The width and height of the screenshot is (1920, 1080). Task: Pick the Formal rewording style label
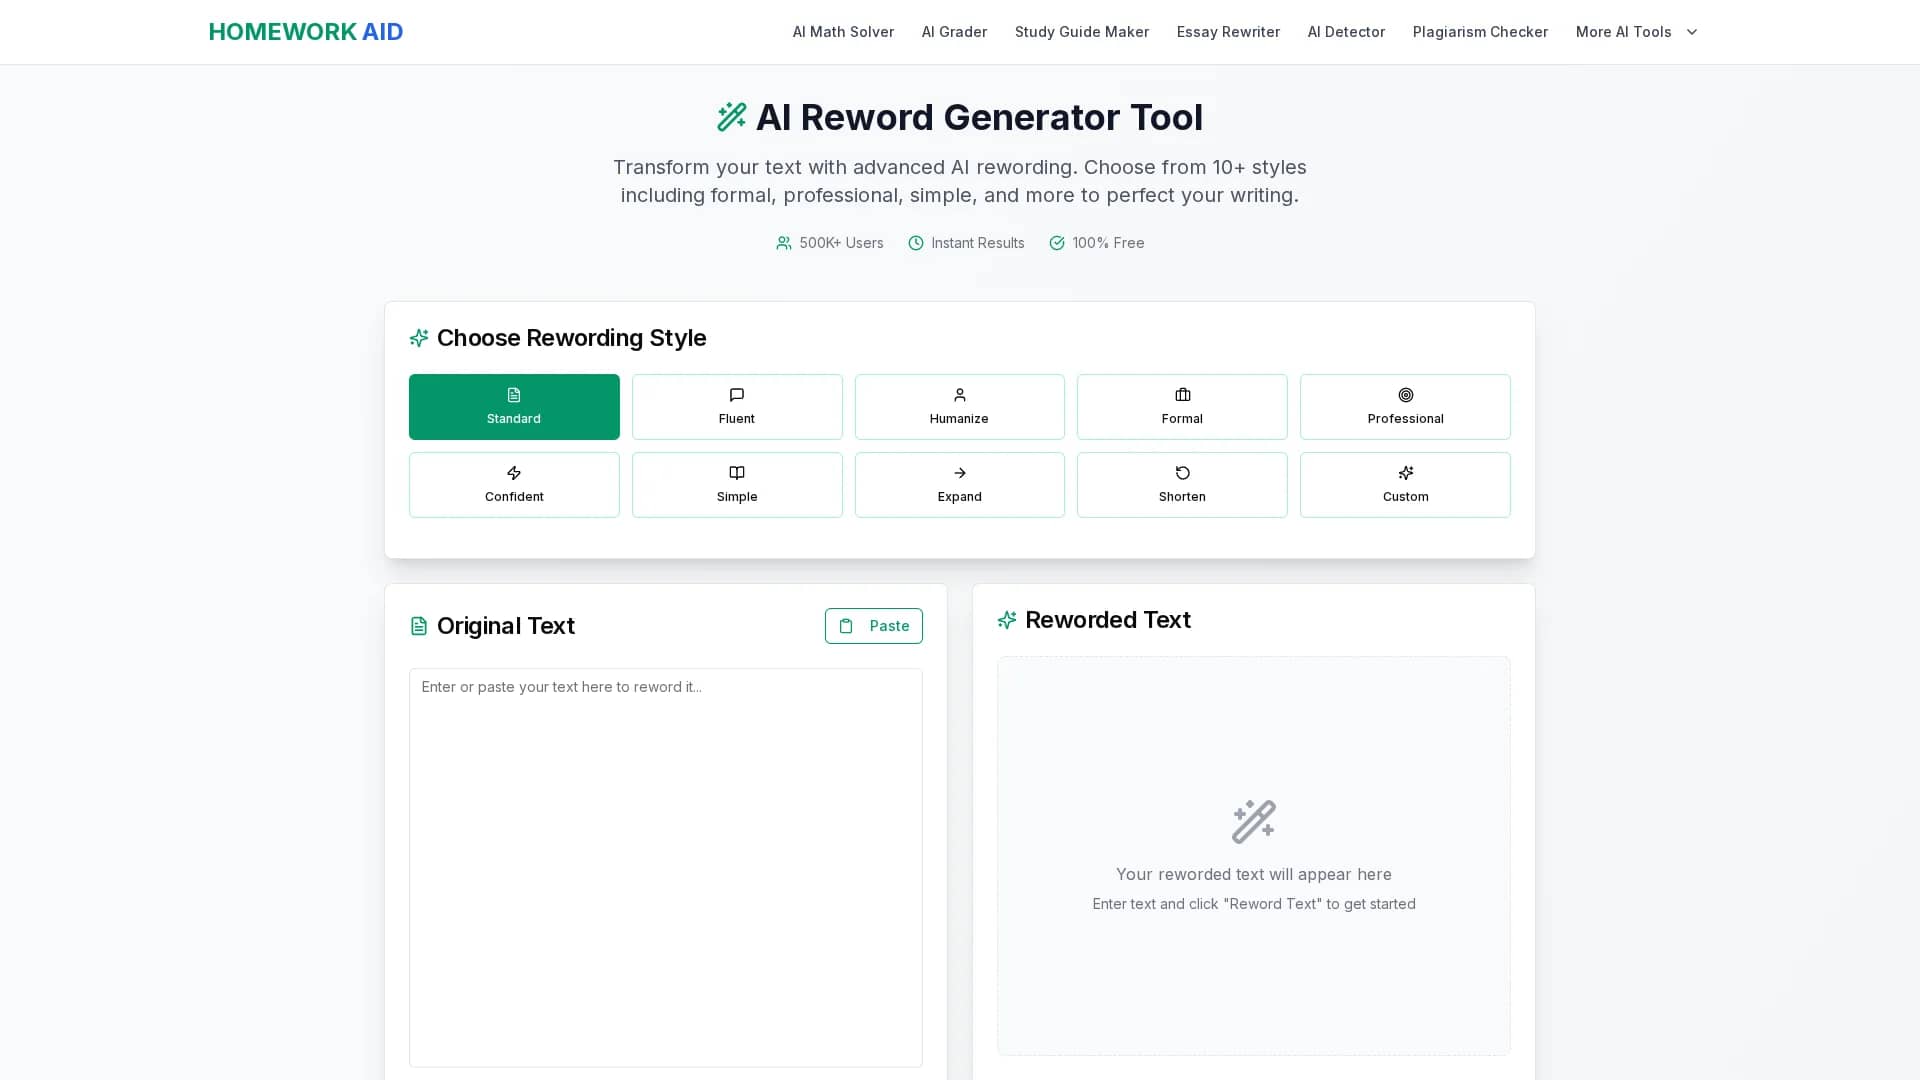tap(1182, 419)
